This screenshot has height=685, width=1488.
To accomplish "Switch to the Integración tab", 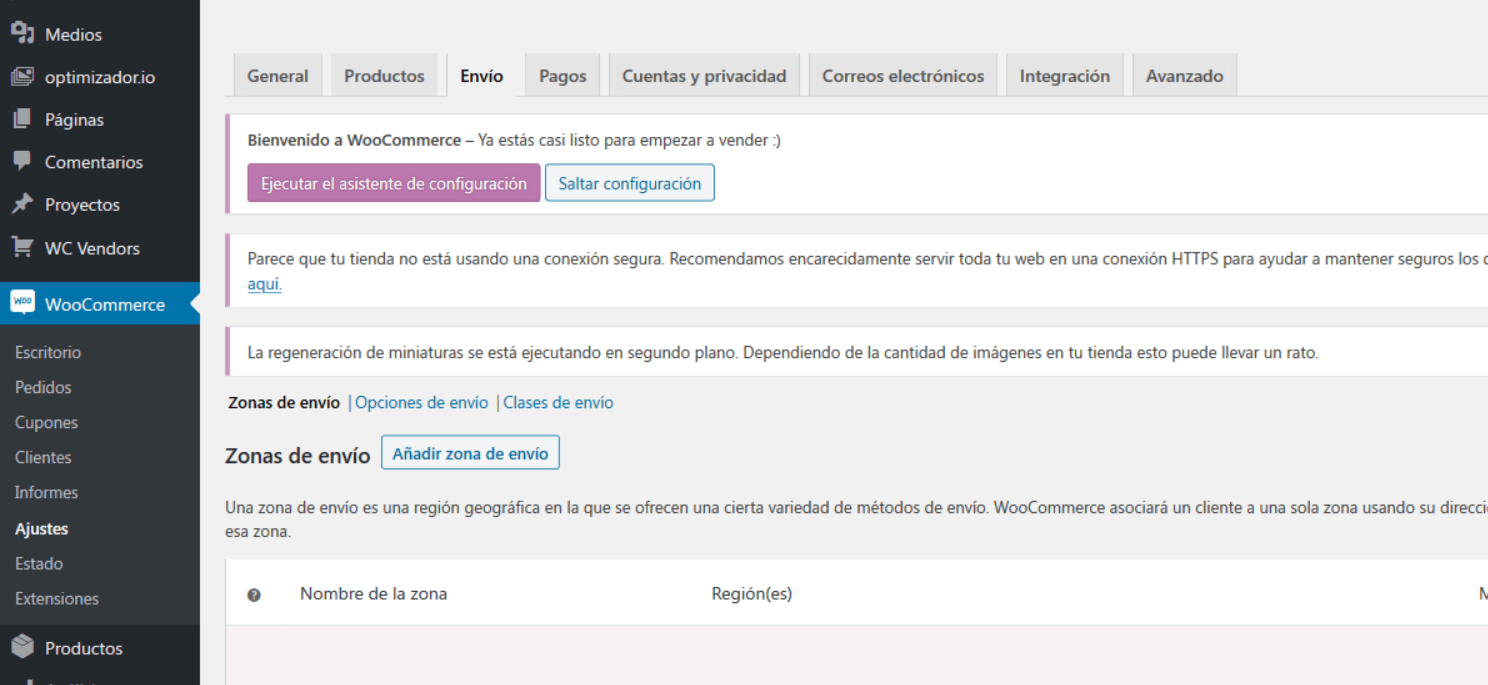I will (x=1065, y=76).
